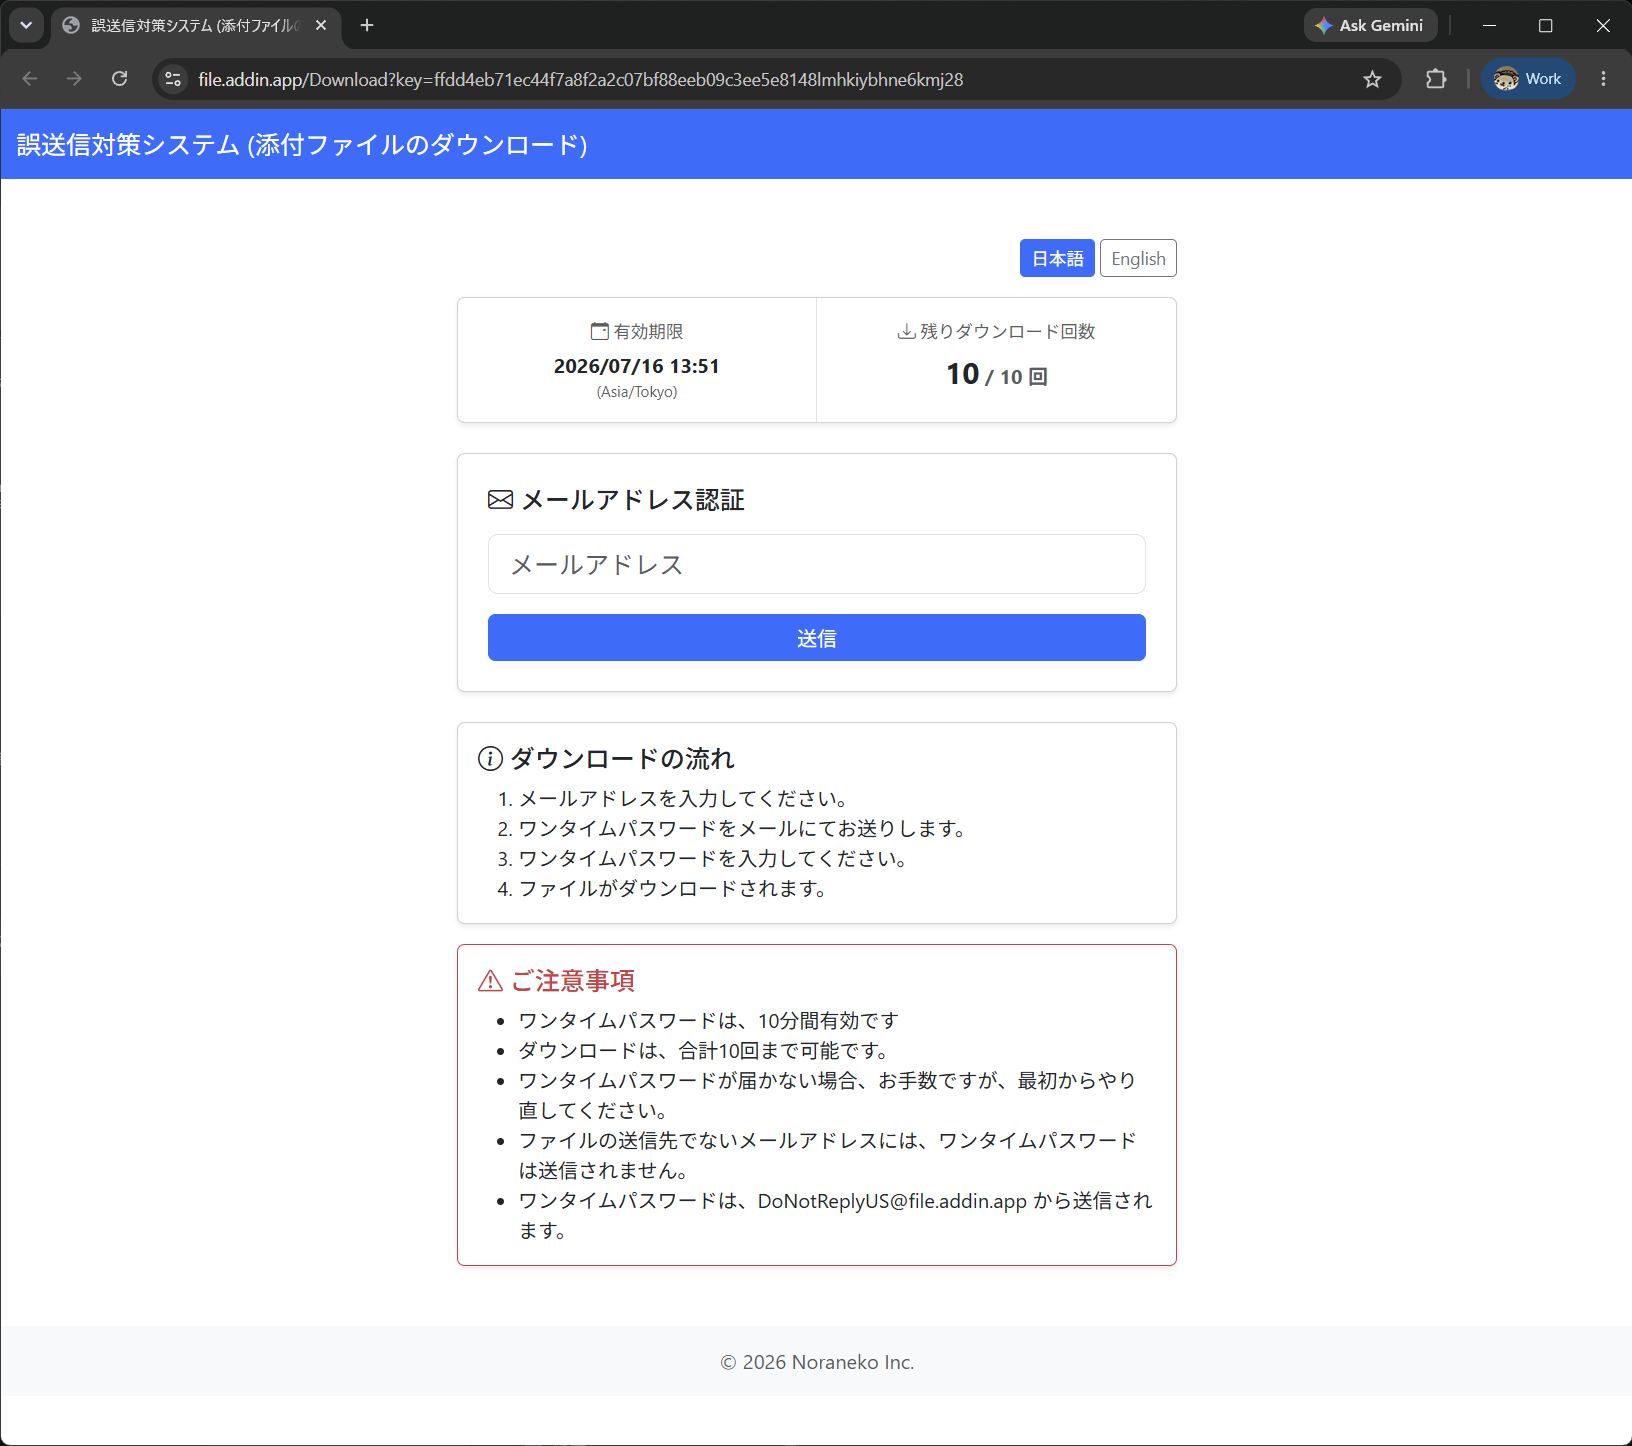This screenshot has height=1446, width=1632.
Task: Click the ダウンロードの流れ heading
Action: (x=622, y=759)
